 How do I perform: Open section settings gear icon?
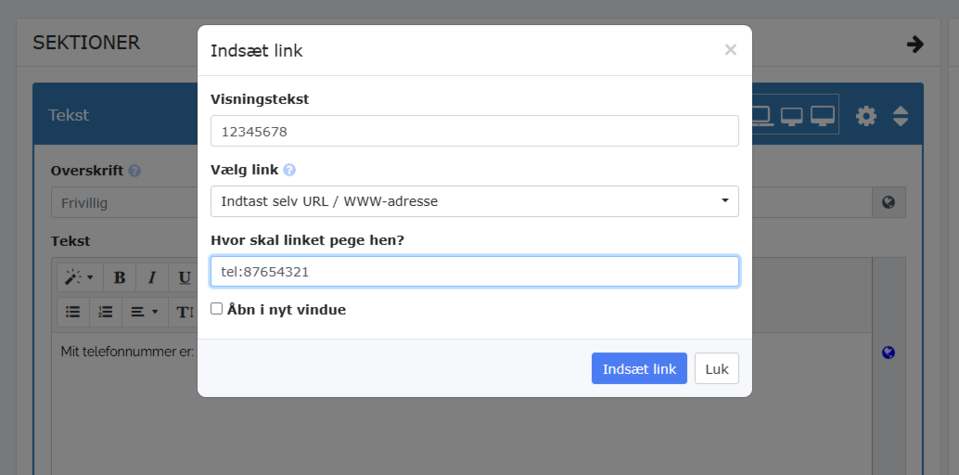(866, 116)
